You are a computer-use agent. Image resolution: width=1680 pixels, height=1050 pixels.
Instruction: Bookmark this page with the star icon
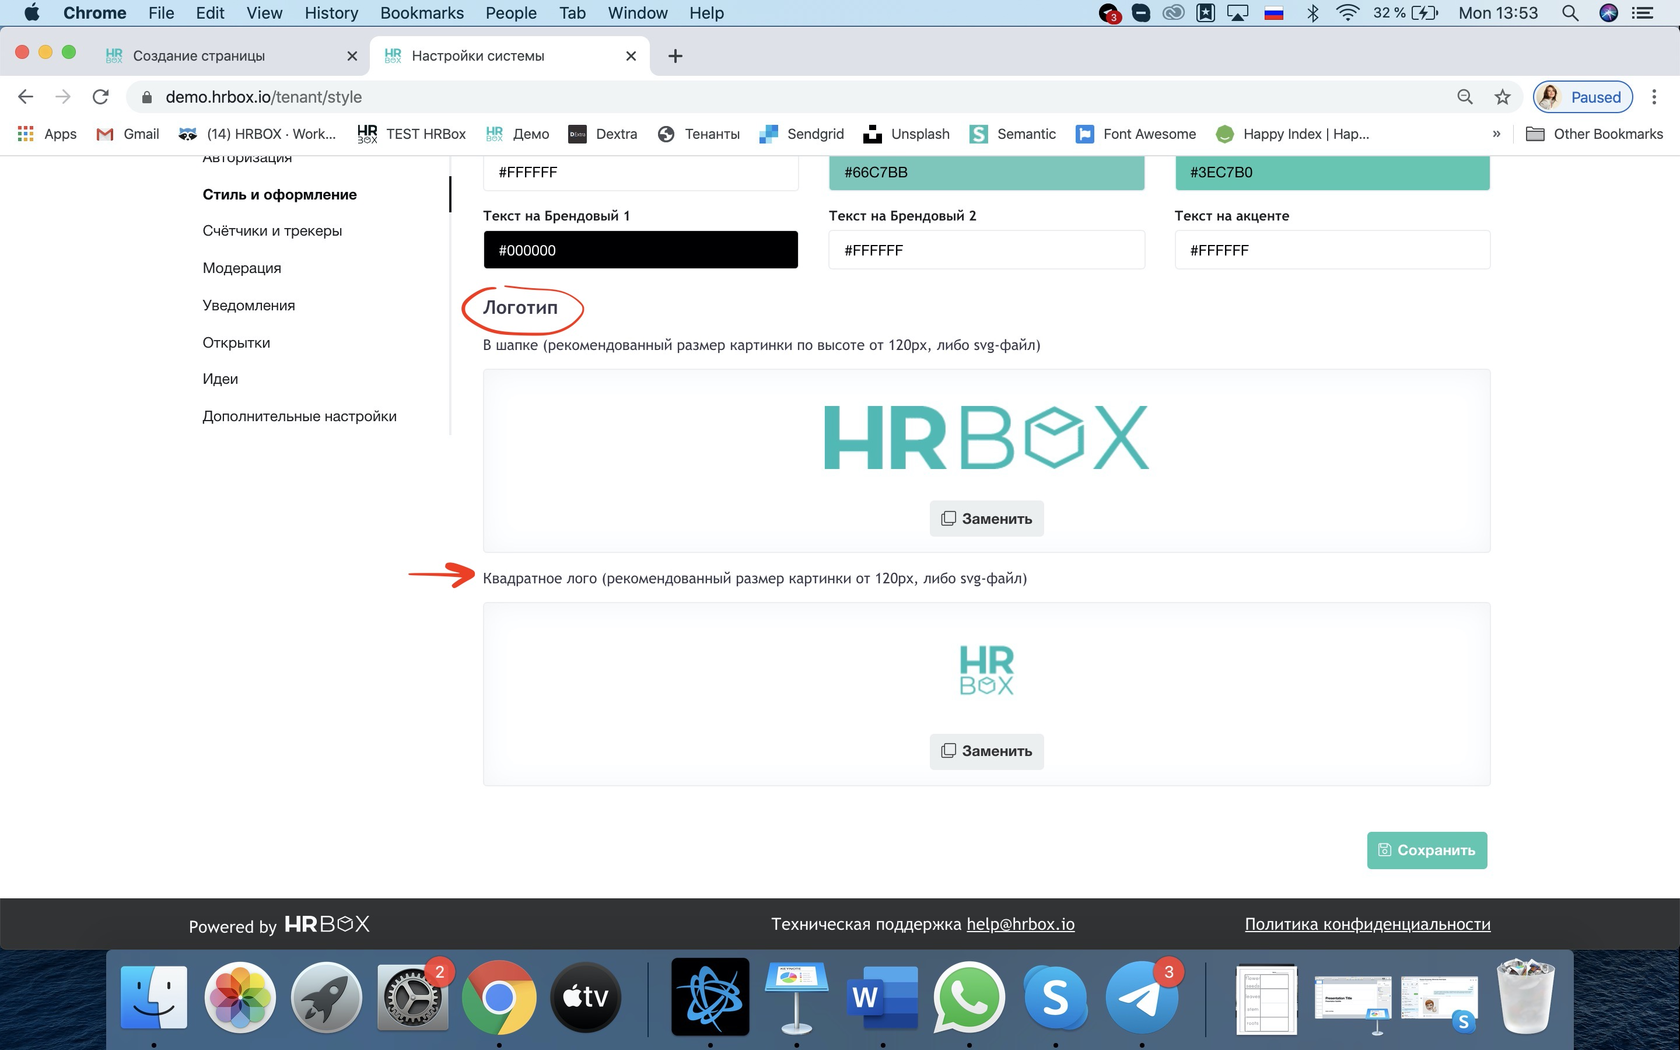pos(1502,97)
